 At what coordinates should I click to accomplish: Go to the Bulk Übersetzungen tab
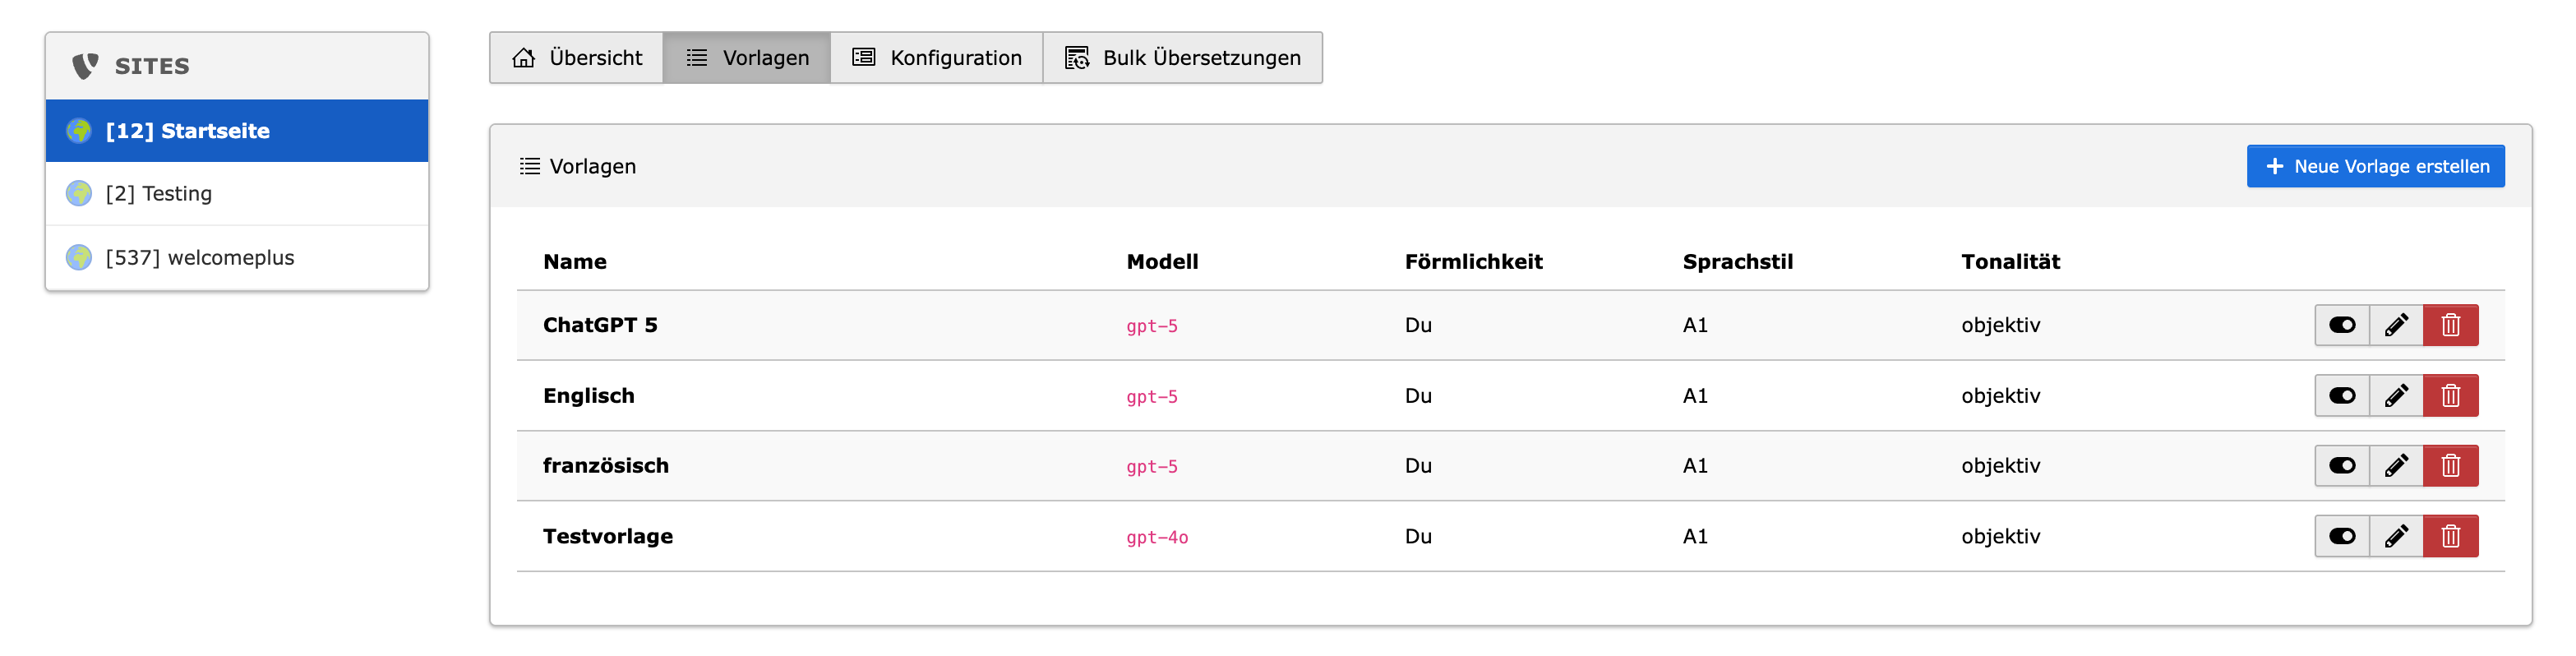(1183, 58)
